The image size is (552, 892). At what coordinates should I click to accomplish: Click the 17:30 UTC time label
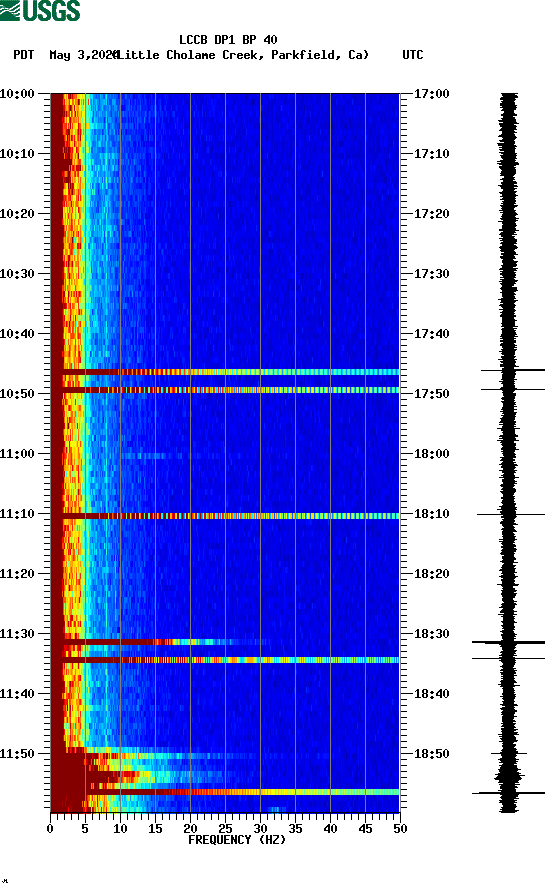431,274
